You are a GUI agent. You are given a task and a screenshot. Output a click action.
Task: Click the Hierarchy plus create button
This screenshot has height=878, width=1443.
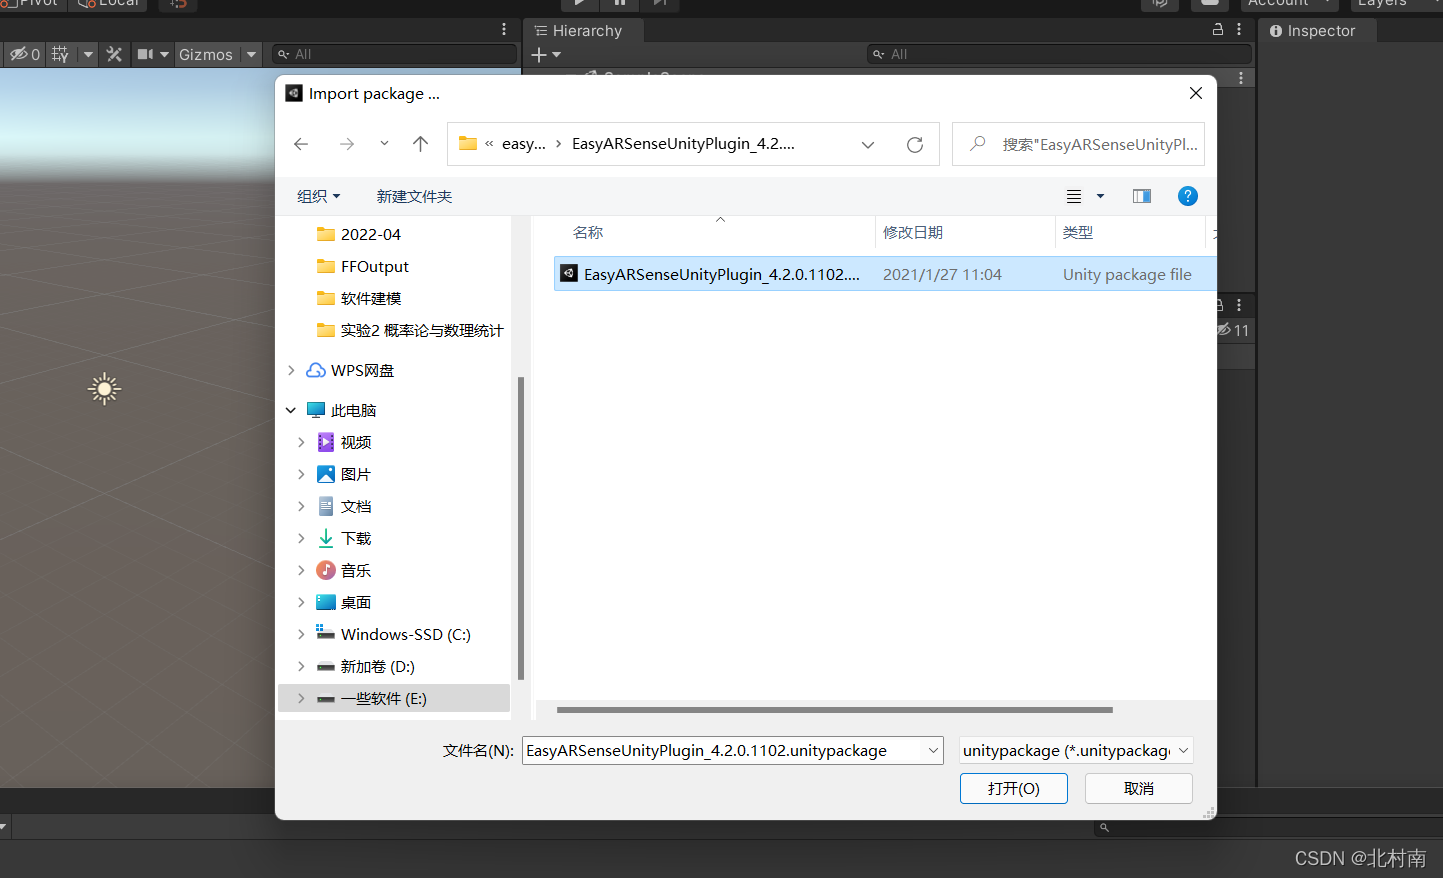click(546, 54)
